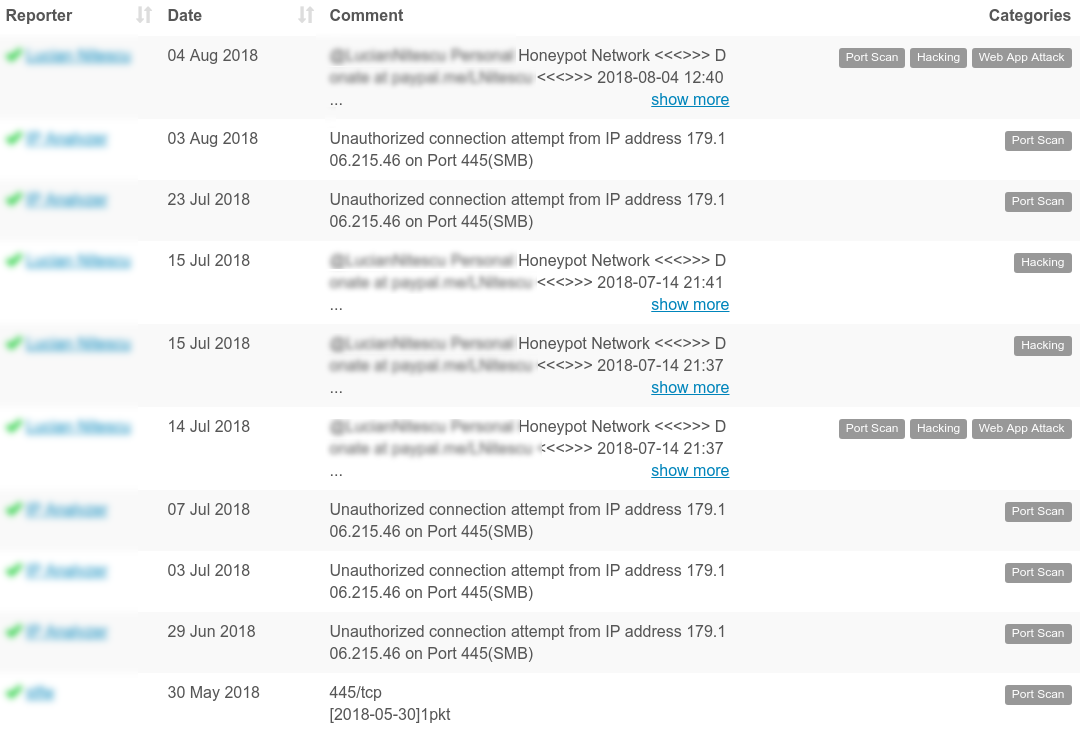1080x734 pixels.
Task: Click Hacking tag on the 14 Jul 2018 row
Action: tap(938, 429)
